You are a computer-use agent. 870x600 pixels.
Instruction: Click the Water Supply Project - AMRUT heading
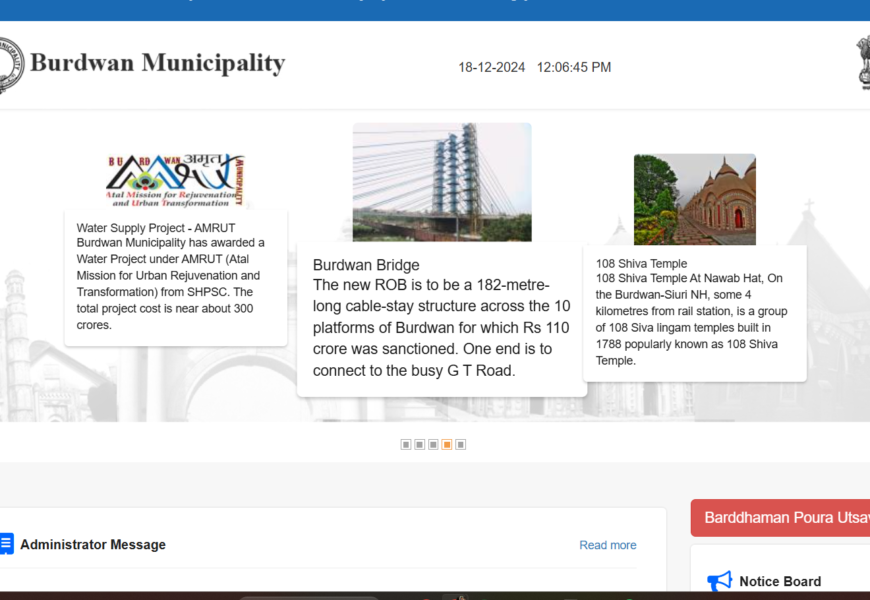click(x=155, y=228)
